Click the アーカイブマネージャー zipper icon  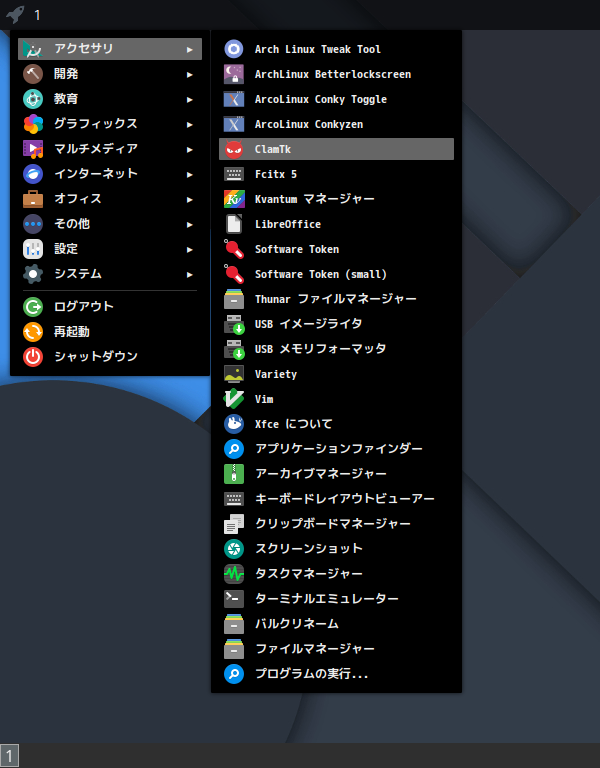click(x=234, y=474)
